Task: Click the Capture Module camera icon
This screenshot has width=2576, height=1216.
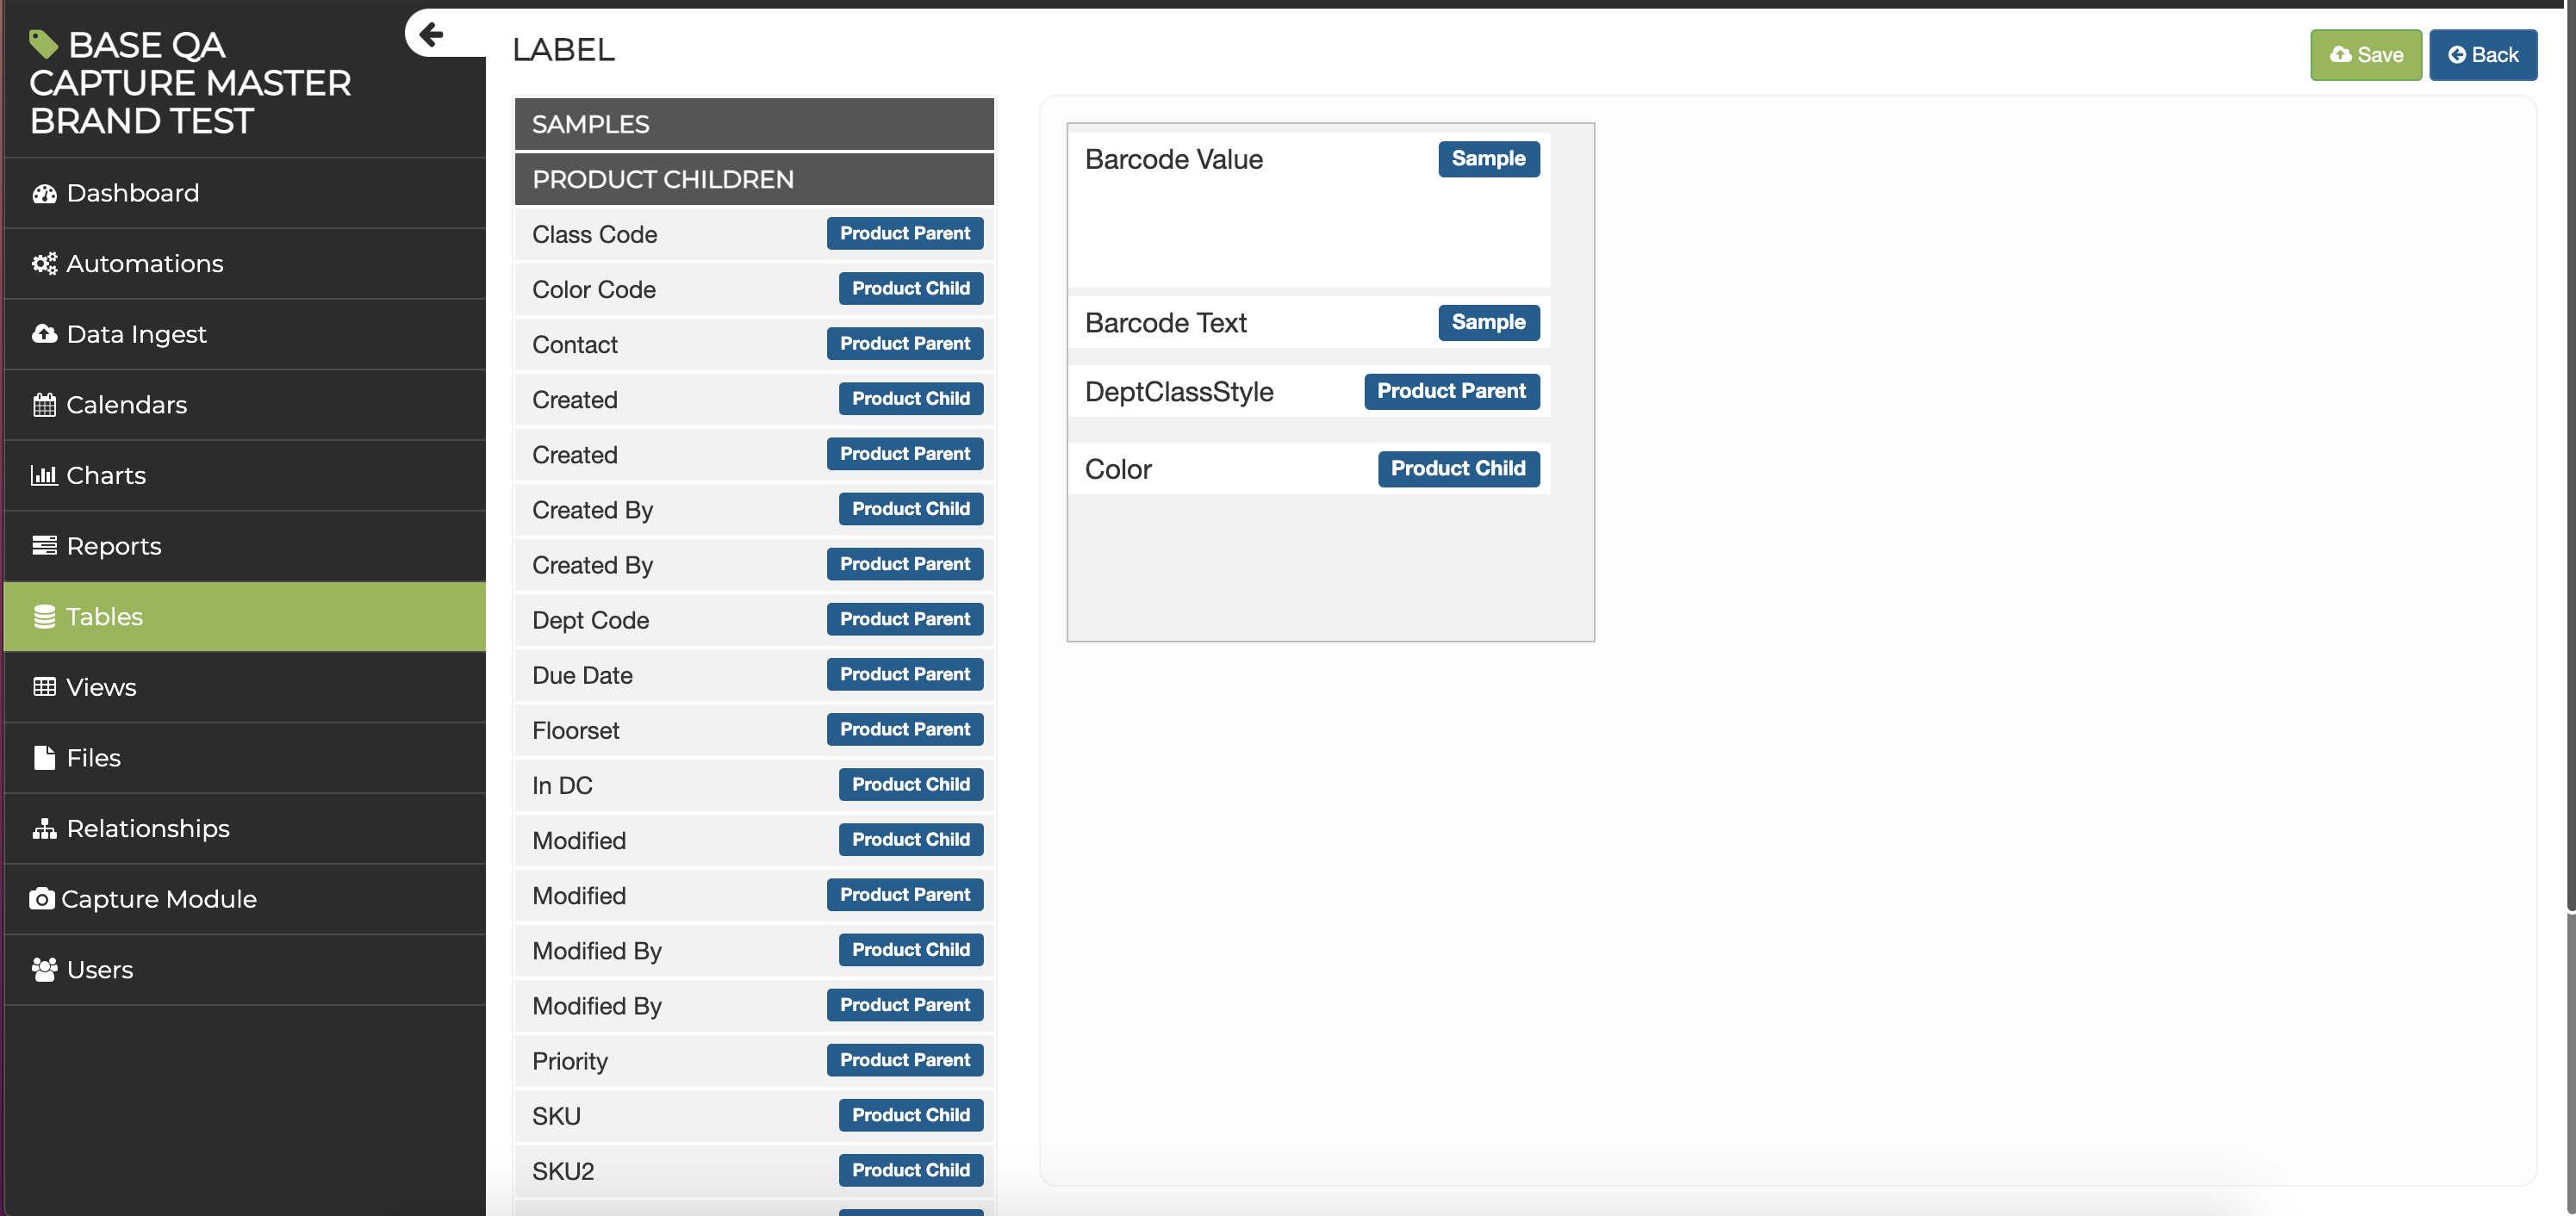Action: 41,899
